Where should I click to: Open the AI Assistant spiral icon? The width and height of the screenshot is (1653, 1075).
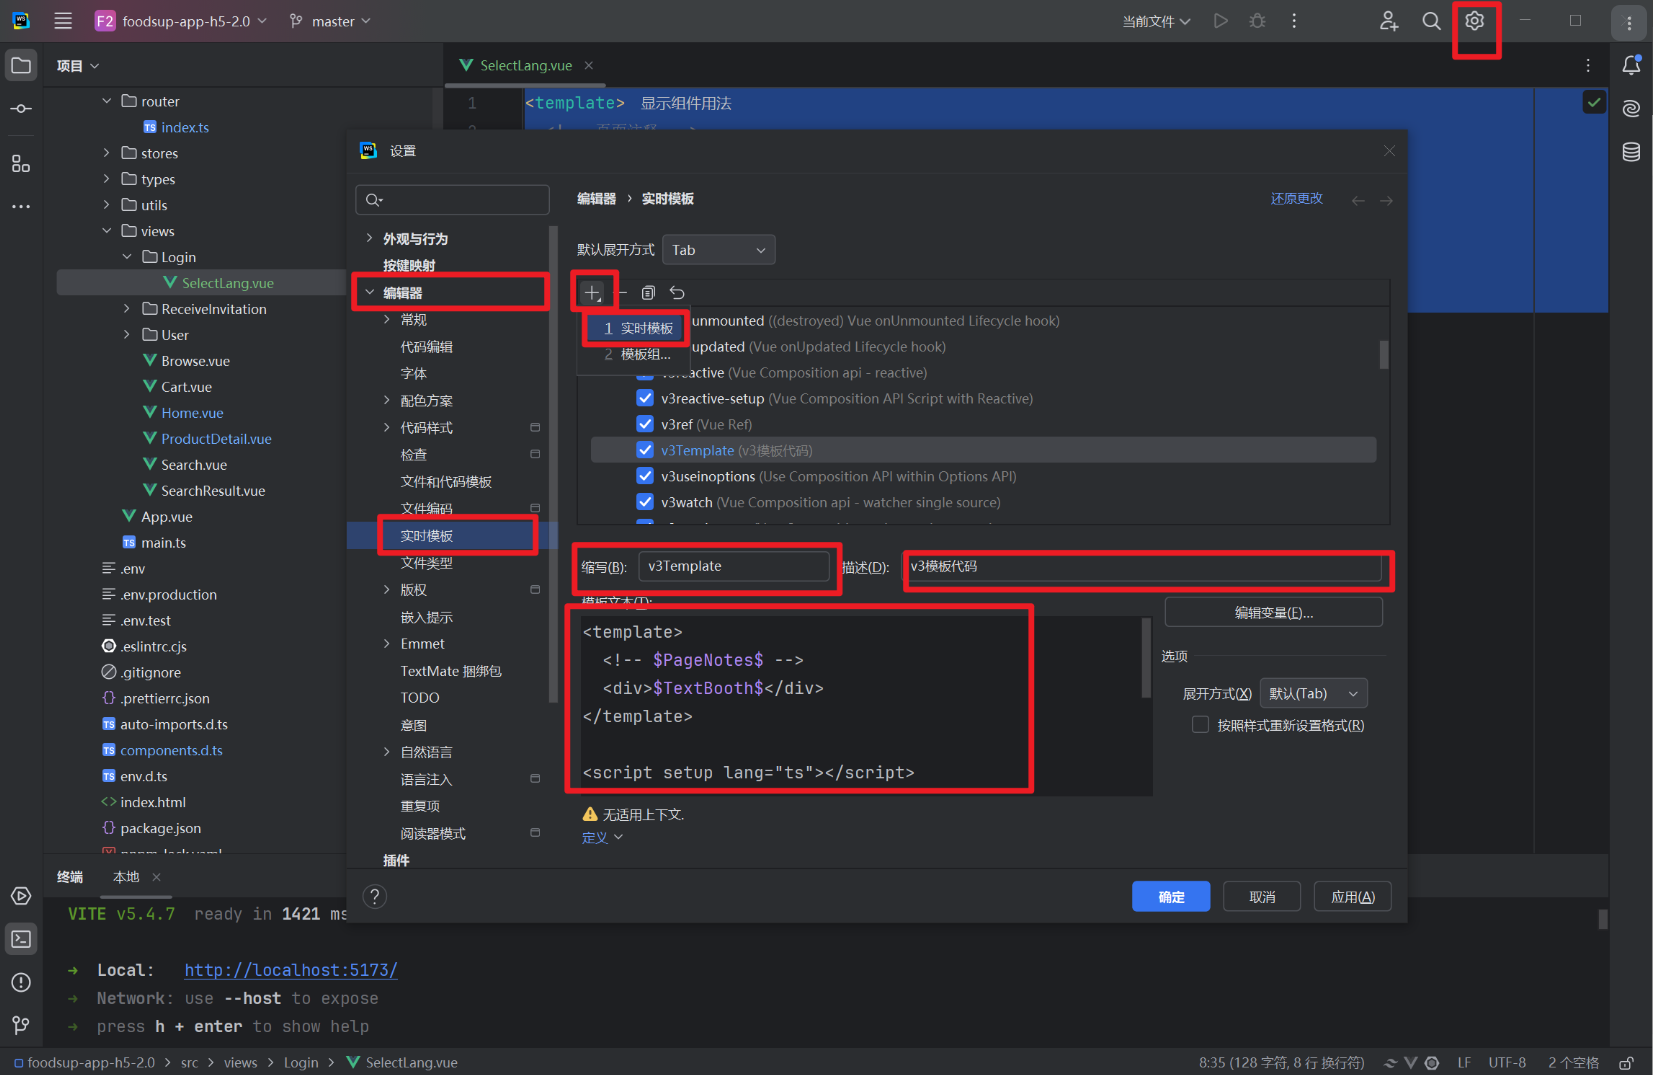[1631, 108]
